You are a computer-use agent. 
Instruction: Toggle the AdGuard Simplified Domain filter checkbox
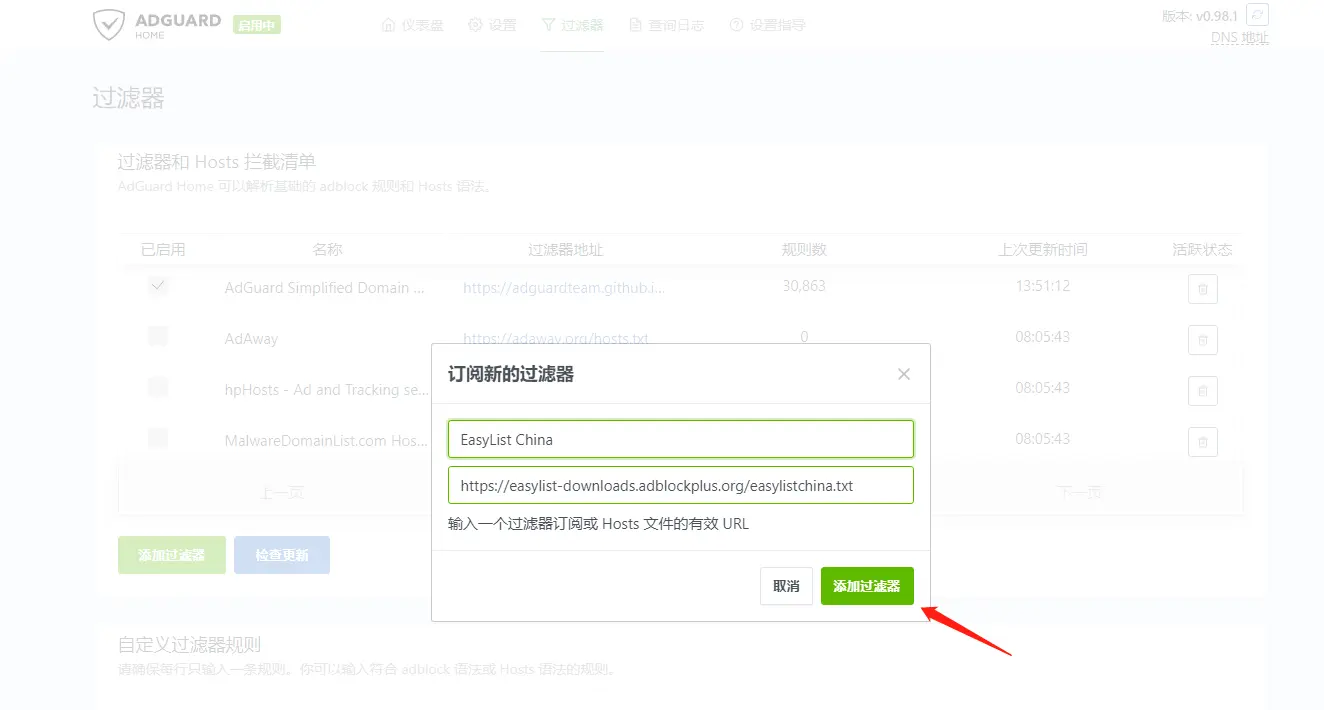tap(158, 286)
